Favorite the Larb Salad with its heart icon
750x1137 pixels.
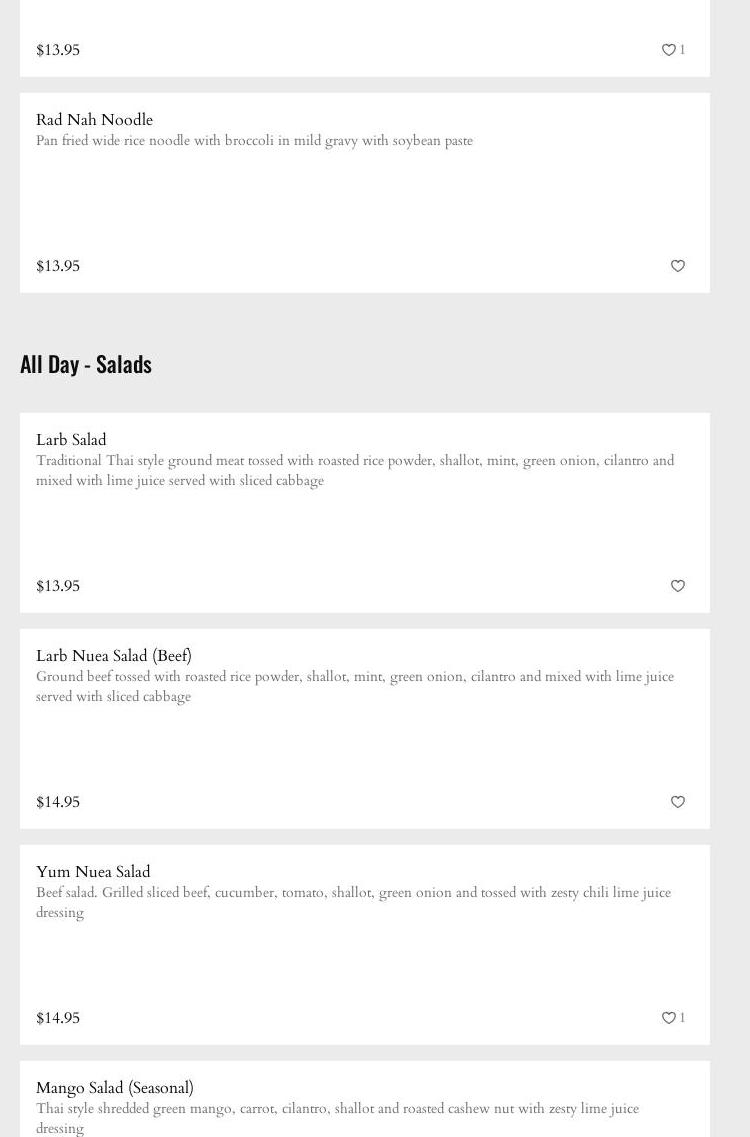click(678, 586)
